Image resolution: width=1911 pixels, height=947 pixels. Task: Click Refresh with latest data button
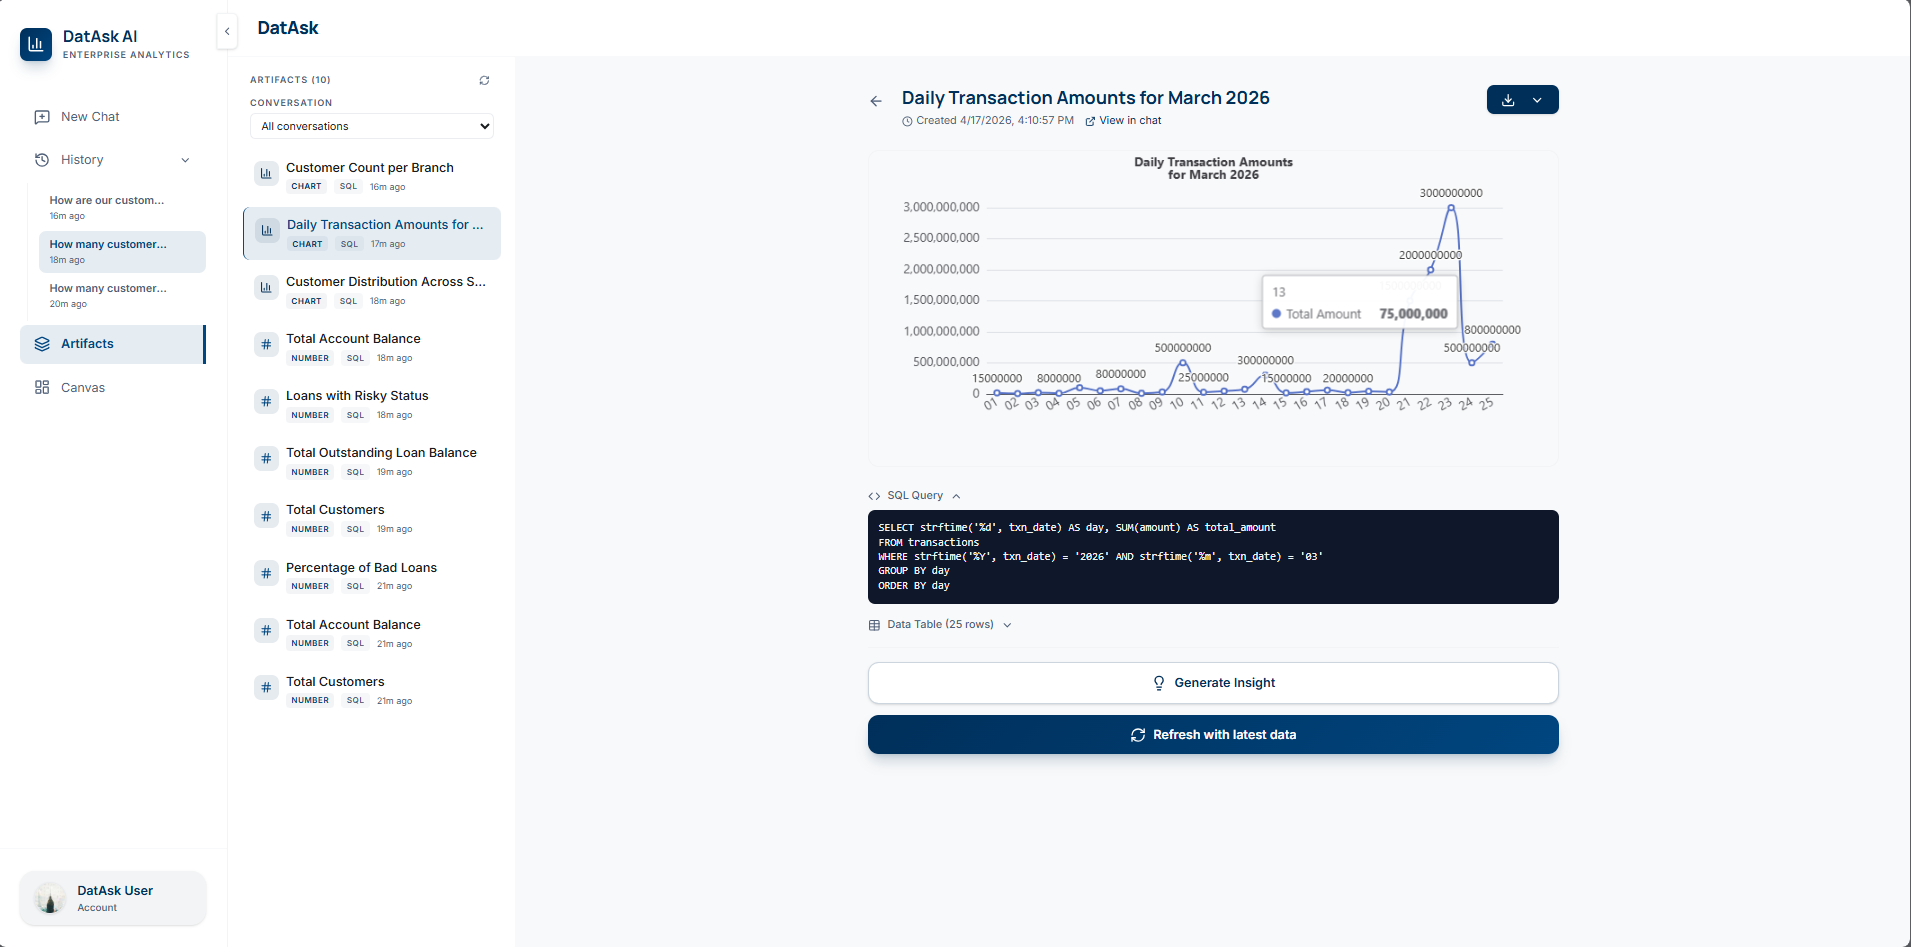tap(1213, 735)
